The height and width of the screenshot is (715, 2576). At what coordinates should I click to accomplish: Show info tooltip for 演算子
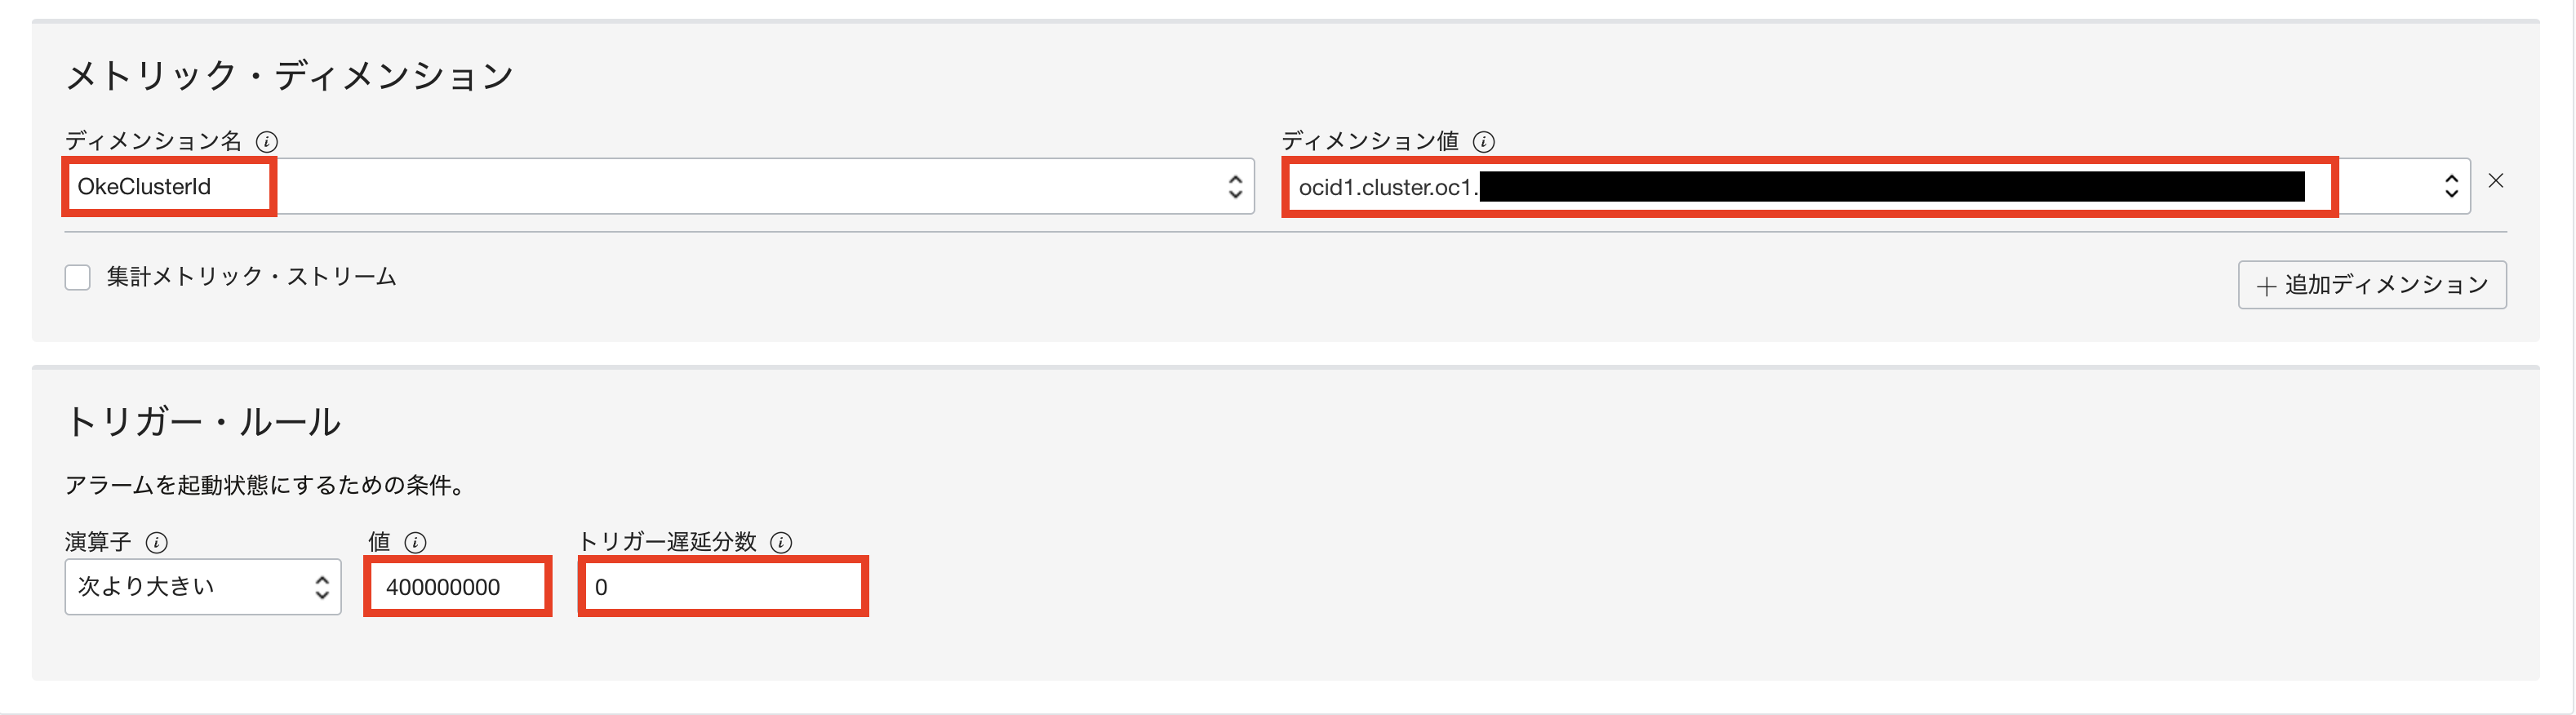coord(157,542)
